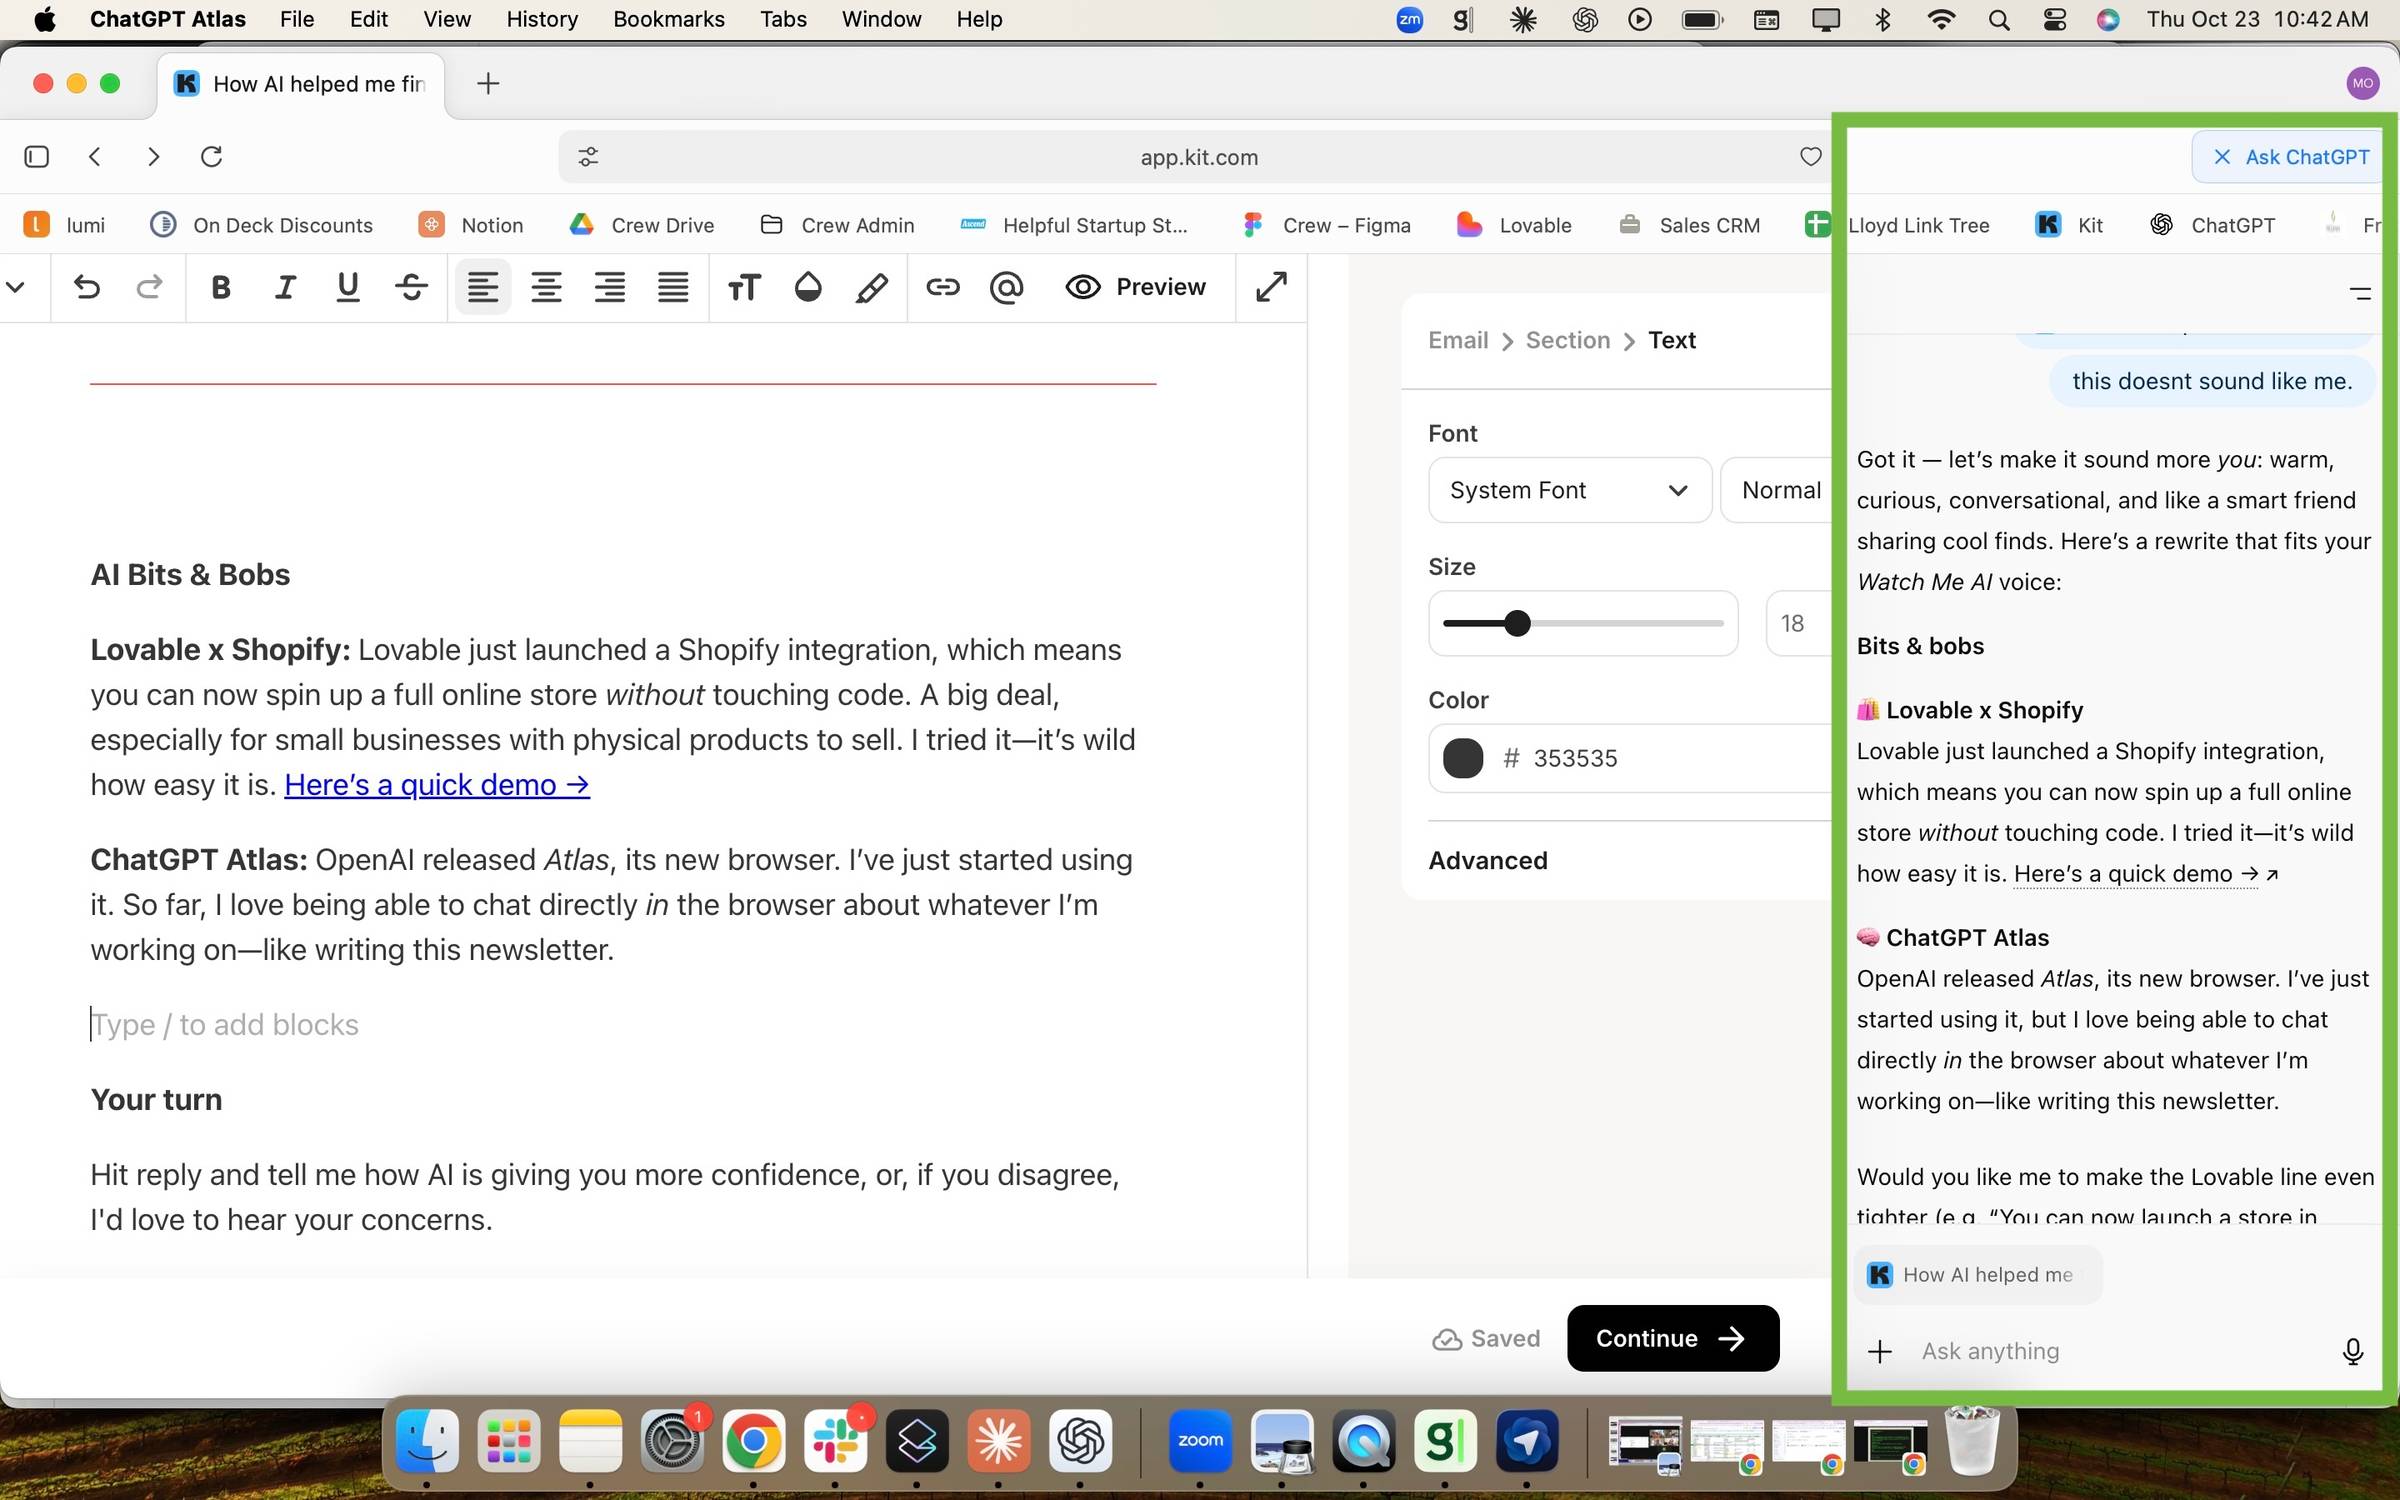Toggle the browser sidebar

click(37, 157)
